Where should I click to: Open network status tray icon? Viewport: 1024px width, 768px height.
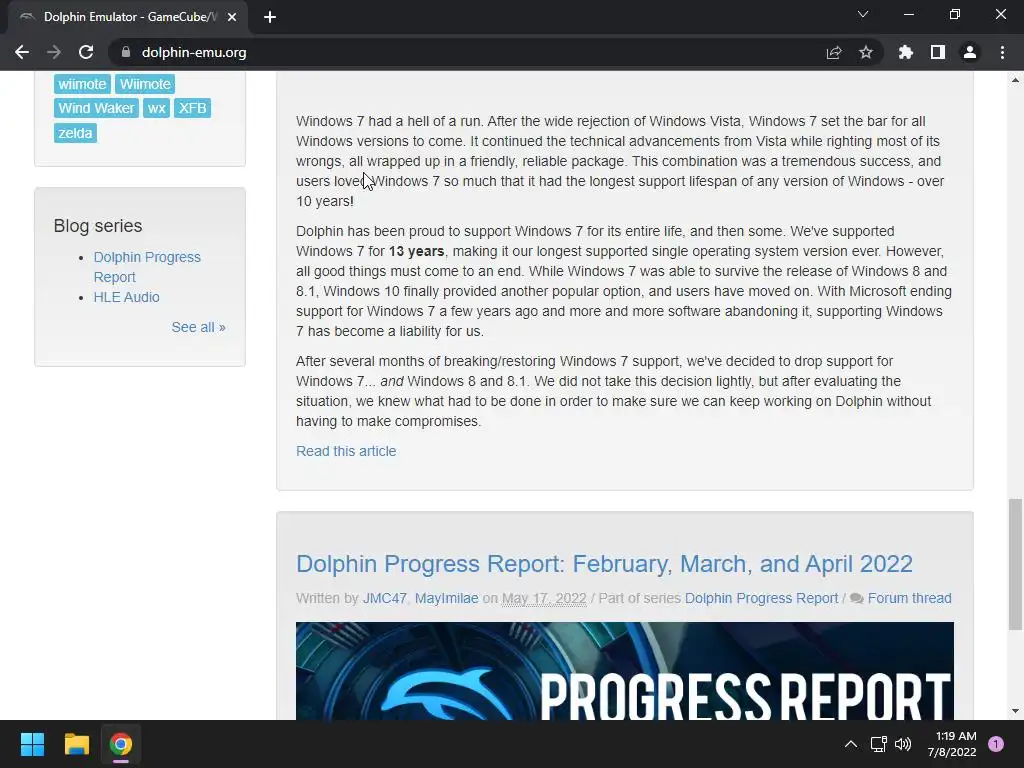click(878, 744)
